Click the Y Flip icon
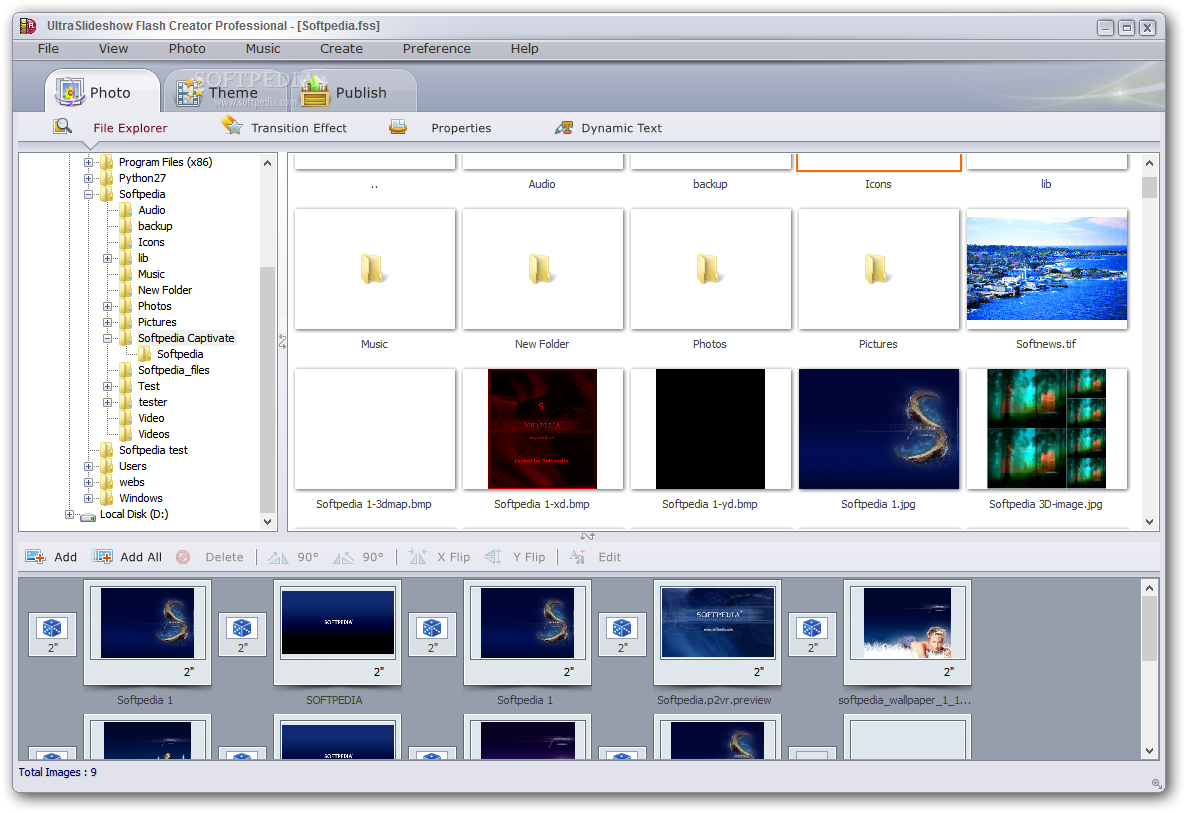Viewport: 1186px width, 813px height. tap(493, 557)
